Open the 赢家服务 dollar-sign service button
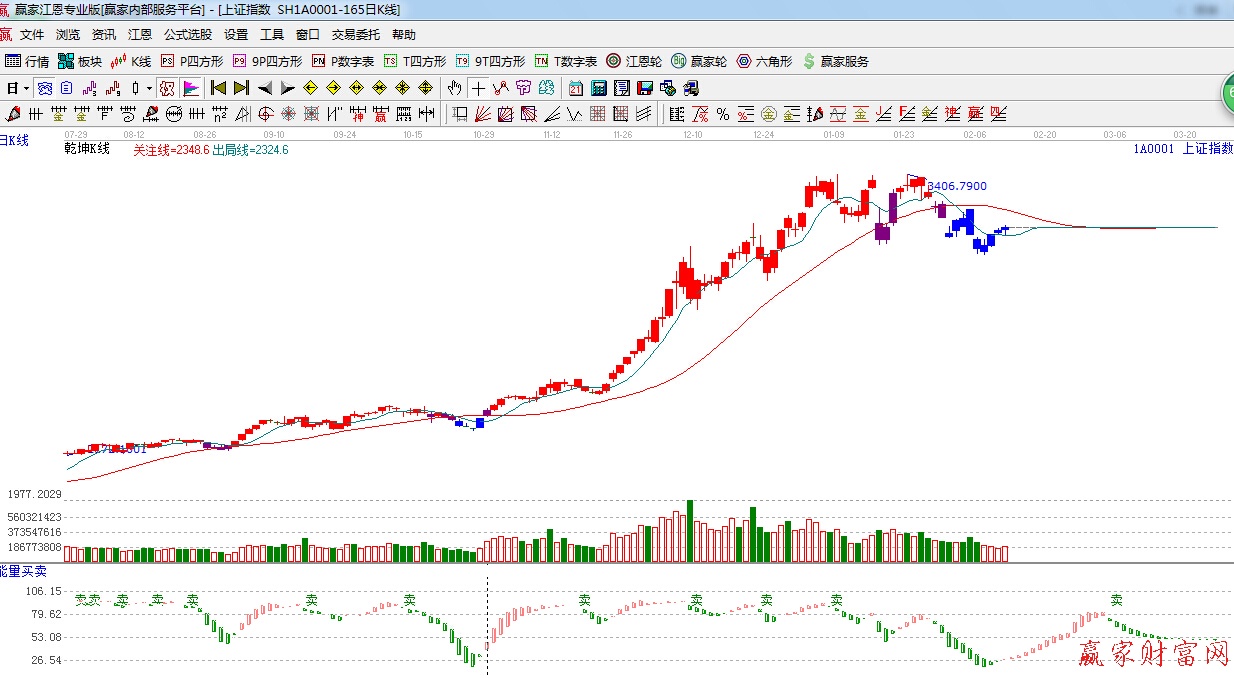Image resolution: width=1234 pixels, height=678 pixels. [x=835, y=61]
